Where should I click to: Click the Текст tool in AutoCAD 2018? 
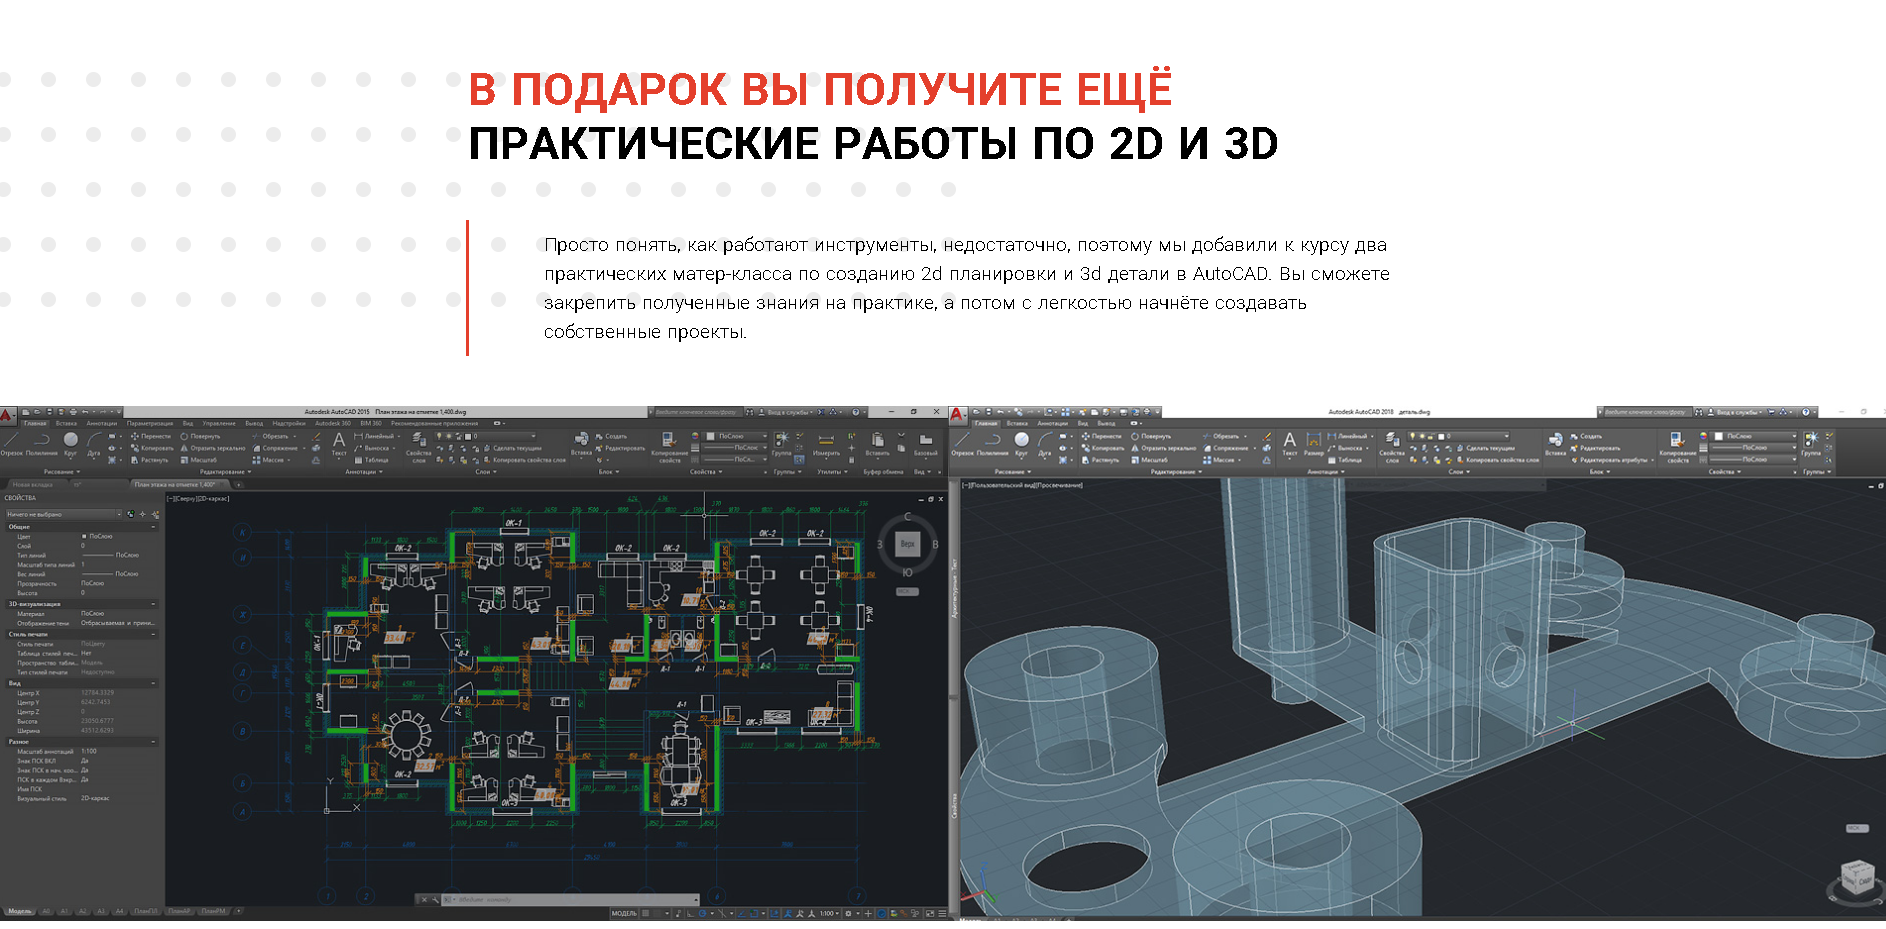(x=1290, y=444)
